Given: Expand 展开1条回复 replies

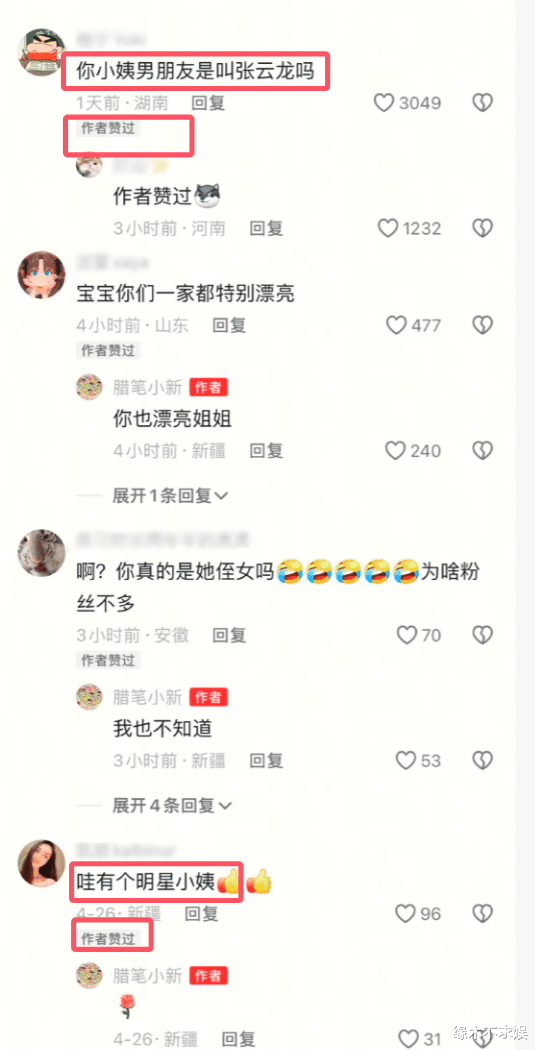Looking at the screenshot, I should [170, 496].
